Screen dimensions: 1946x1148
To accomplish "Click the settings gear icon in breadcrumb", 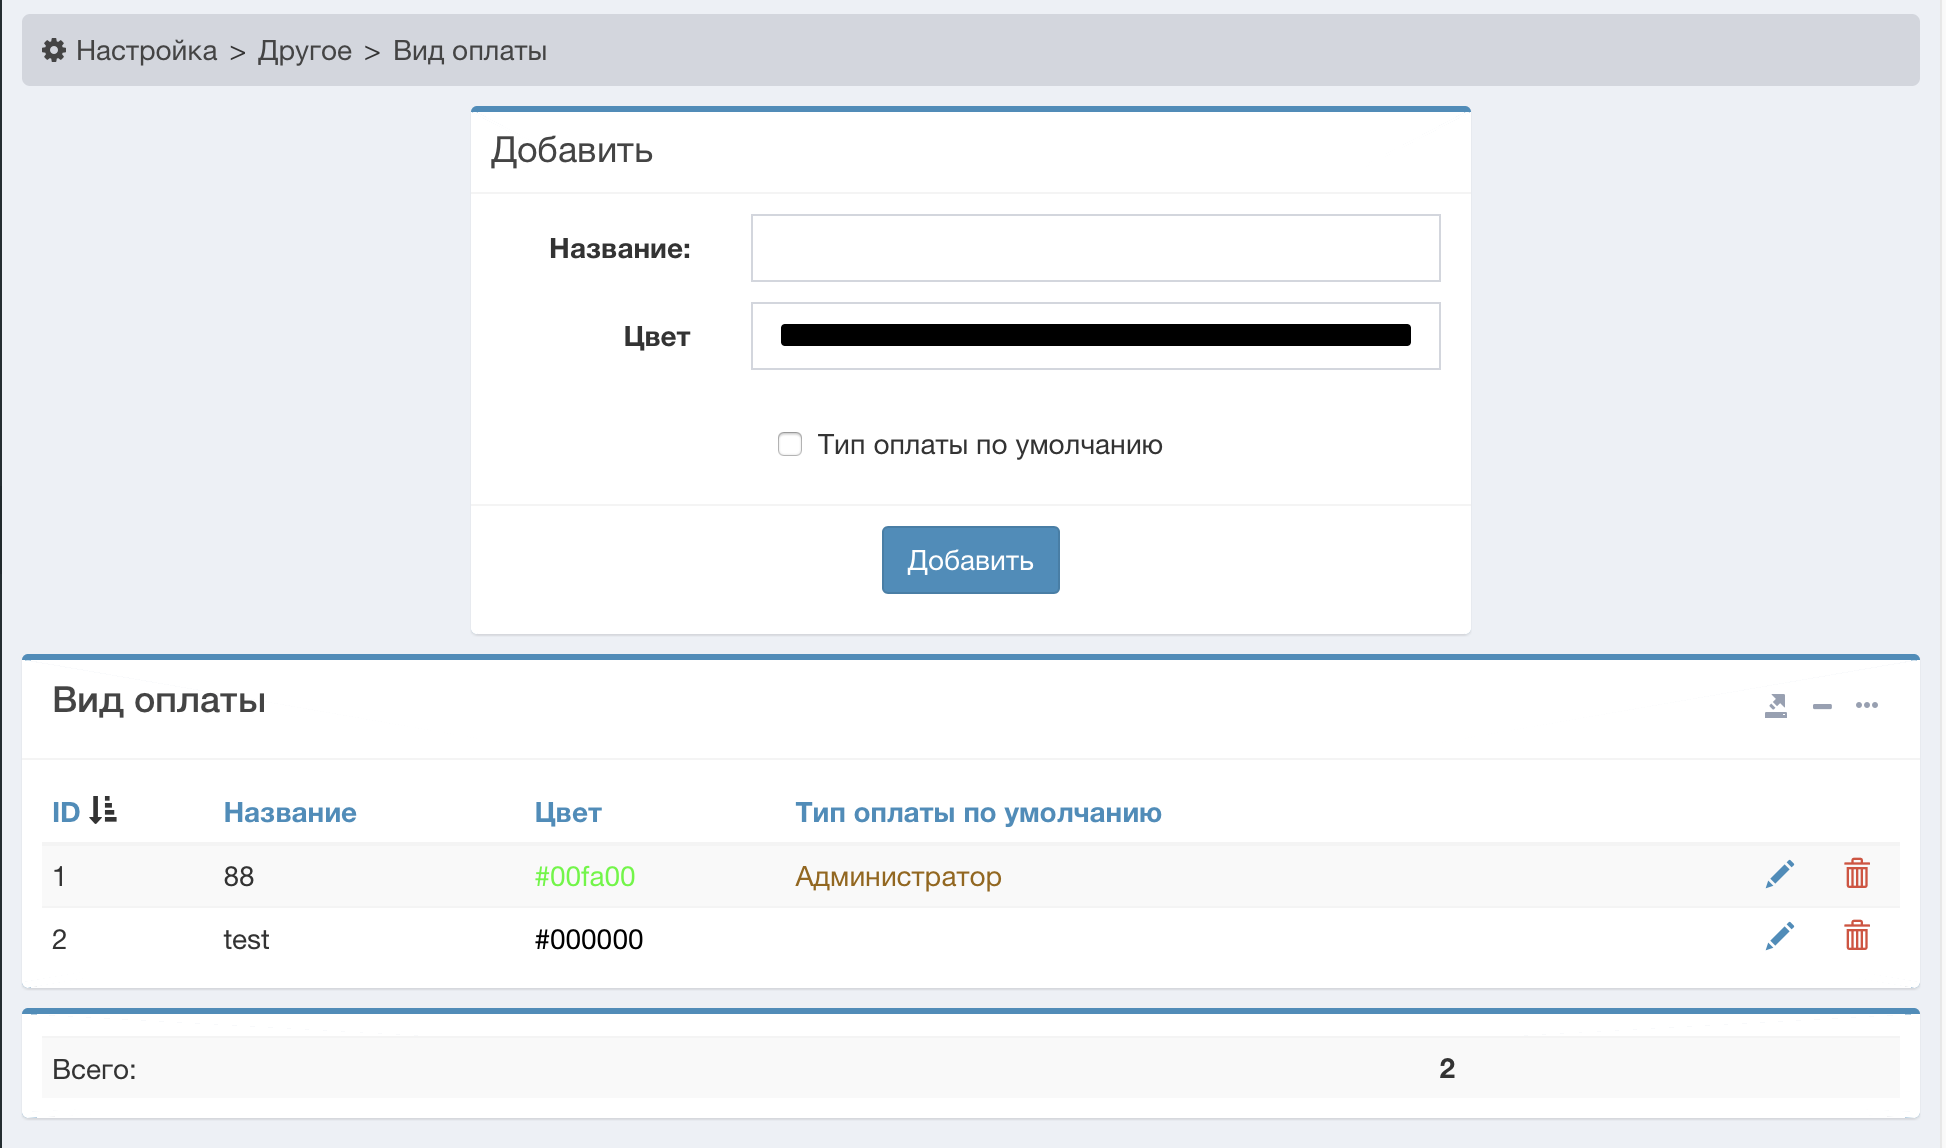I will pyautogui.click(x=53, y=50).
